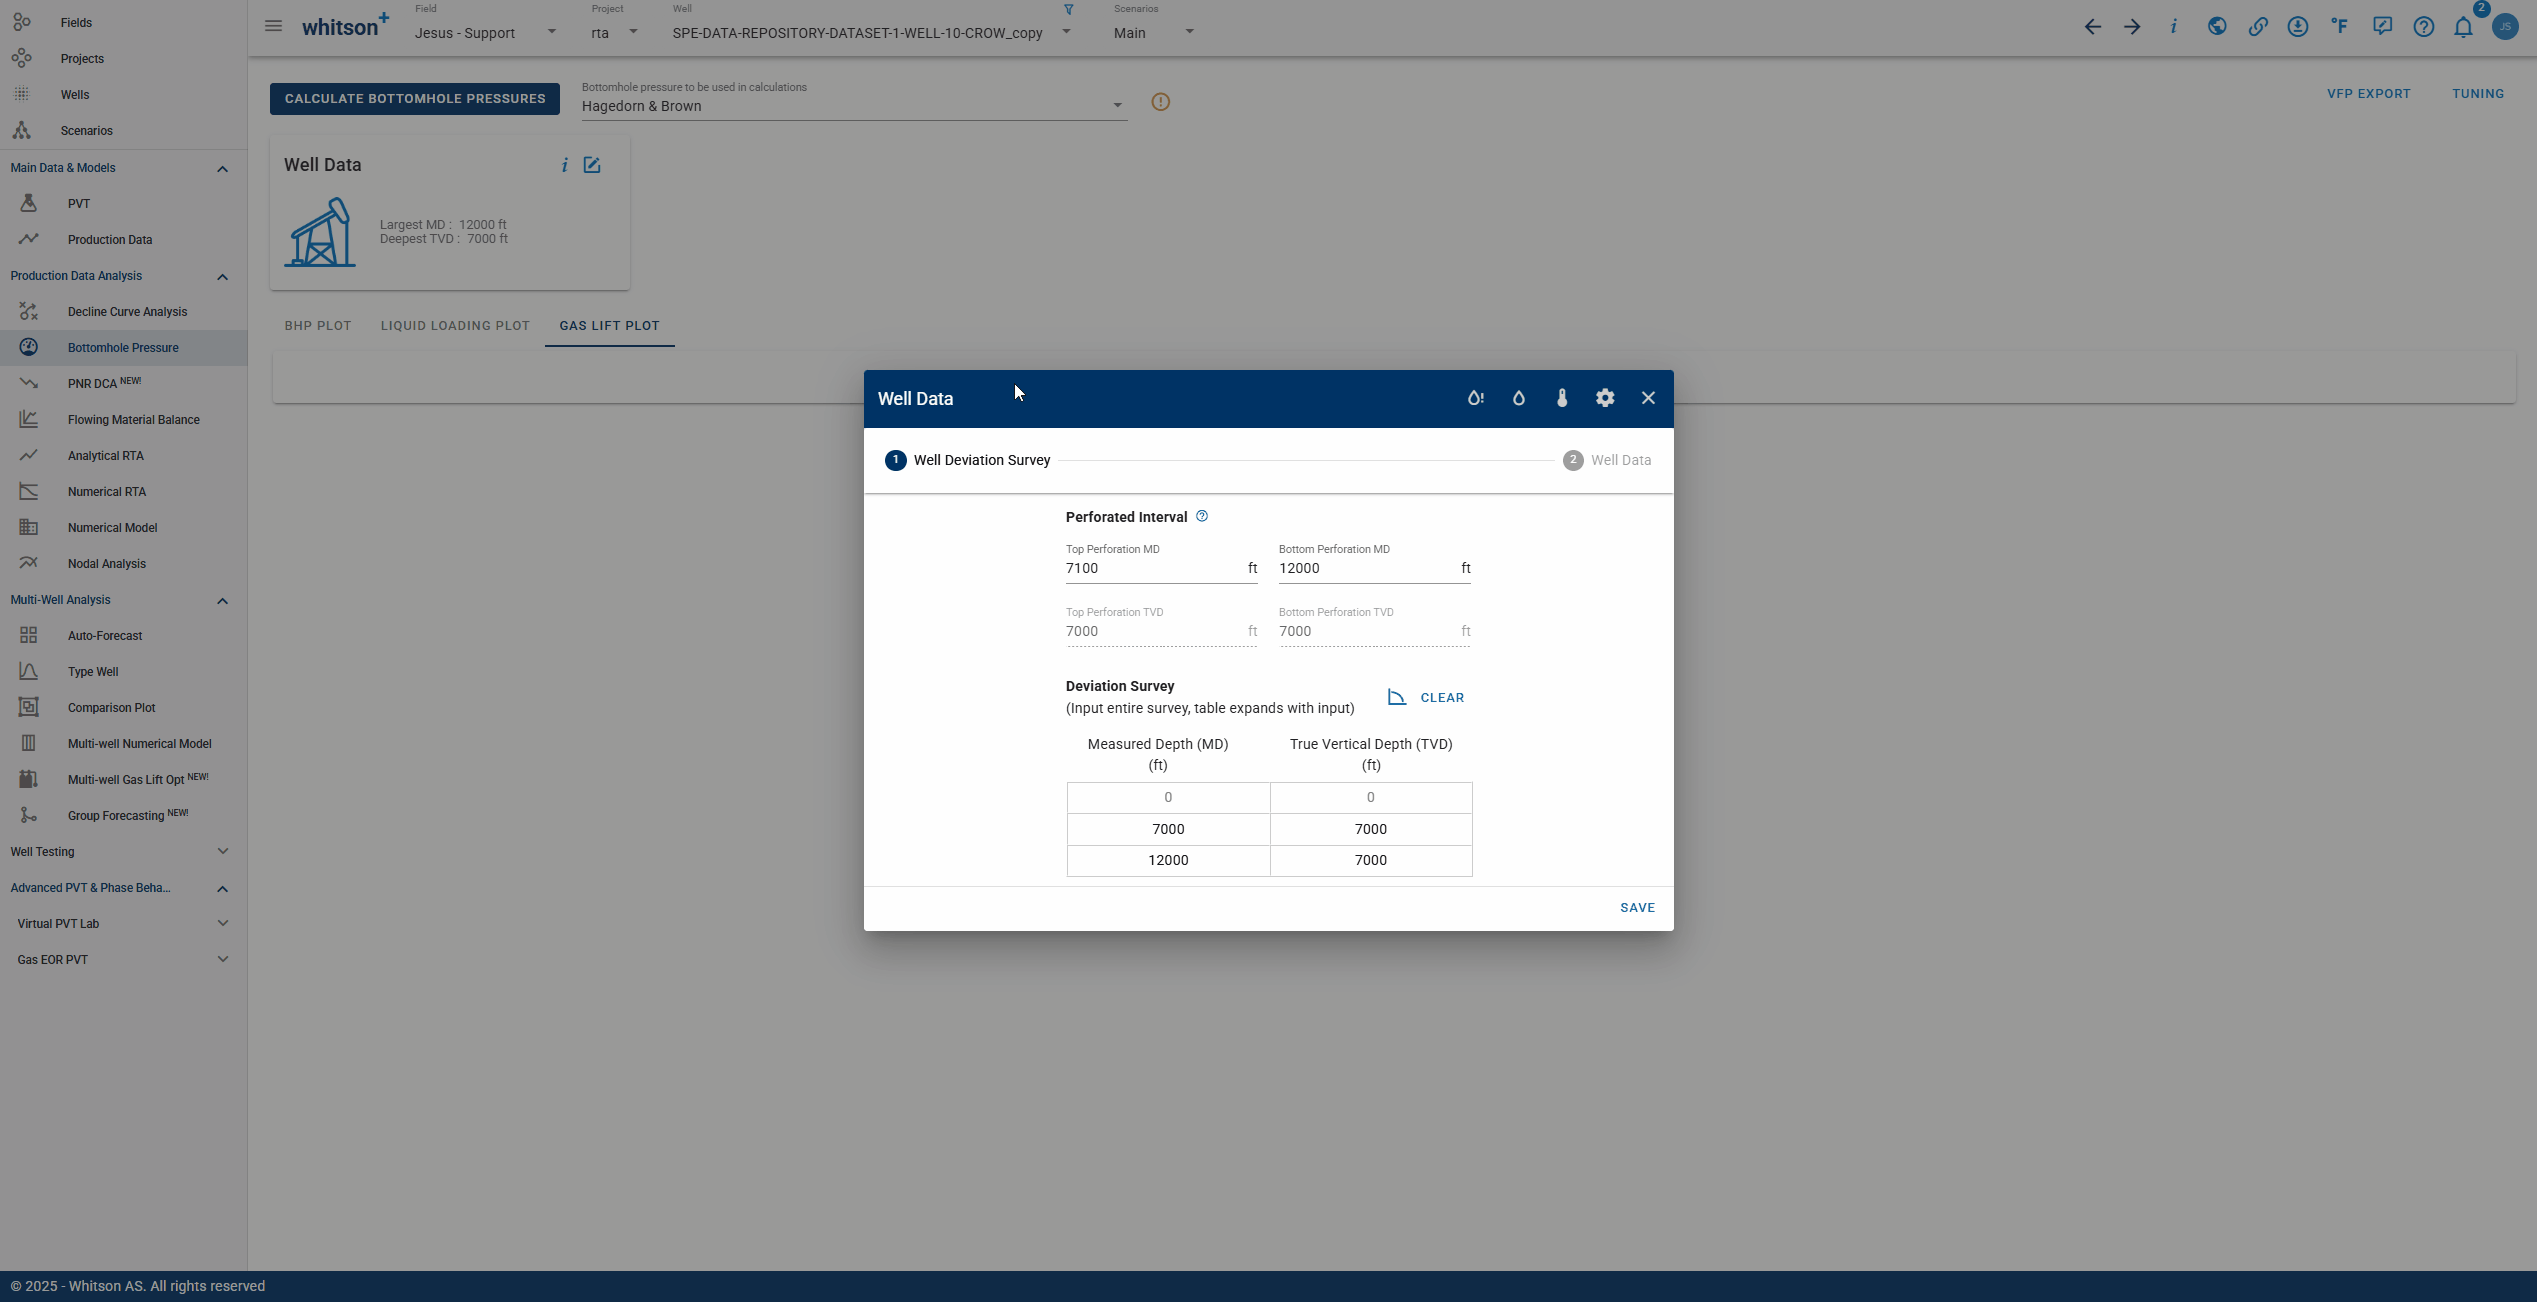Click the orange warning icon beside Hagedorn & Brown
The image size is (2537, 1302).
coord(1160,102)
